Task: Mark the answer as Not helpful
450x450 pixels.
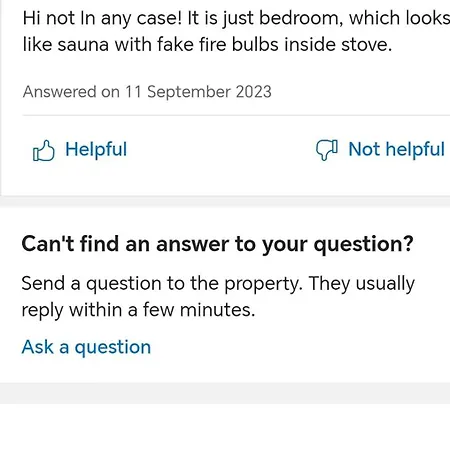Action: point(380,150)
